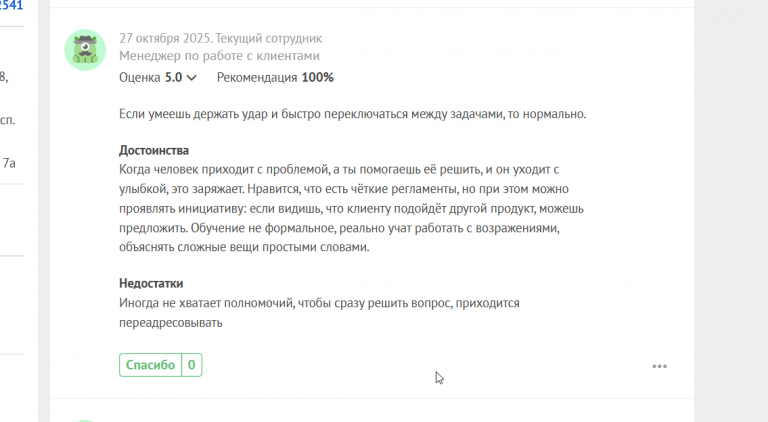
Task: Click the Рекомендация 100% indicator
Action: click(275, 77)
